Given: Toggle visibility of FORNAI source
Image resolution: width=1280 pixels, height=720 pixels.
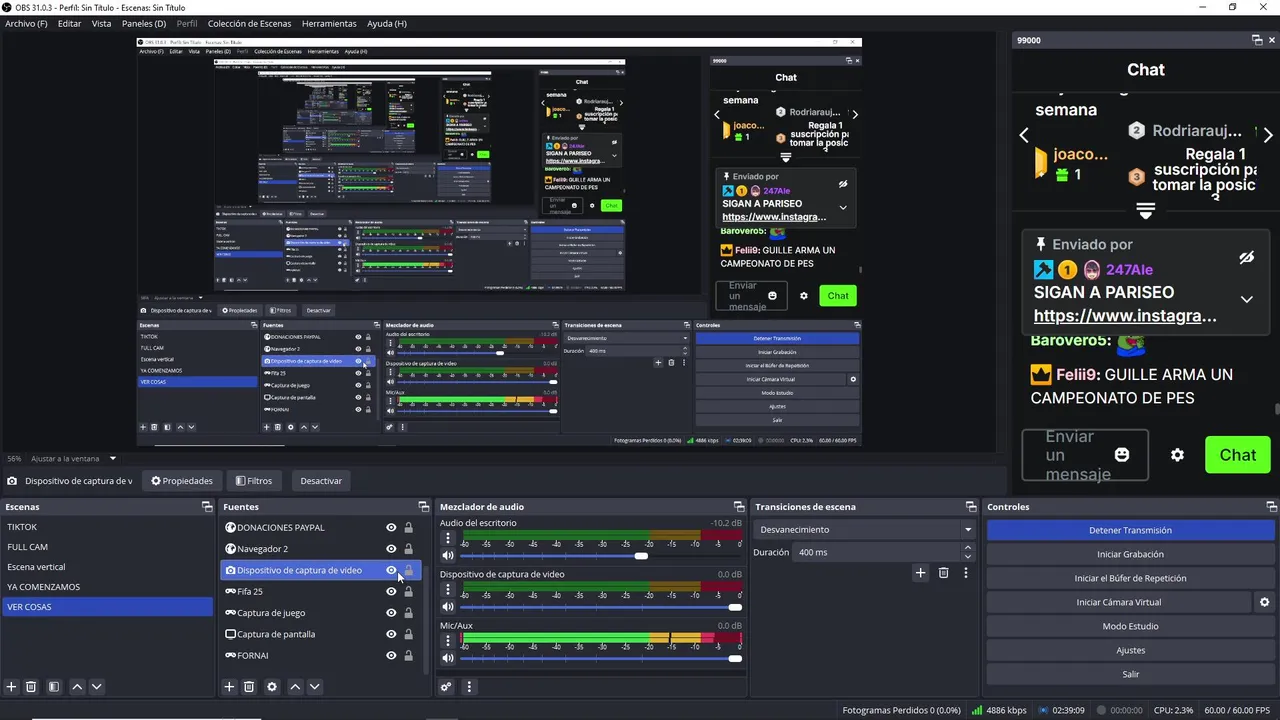Looking at the screenshot, I should click(x=391, y=656).
